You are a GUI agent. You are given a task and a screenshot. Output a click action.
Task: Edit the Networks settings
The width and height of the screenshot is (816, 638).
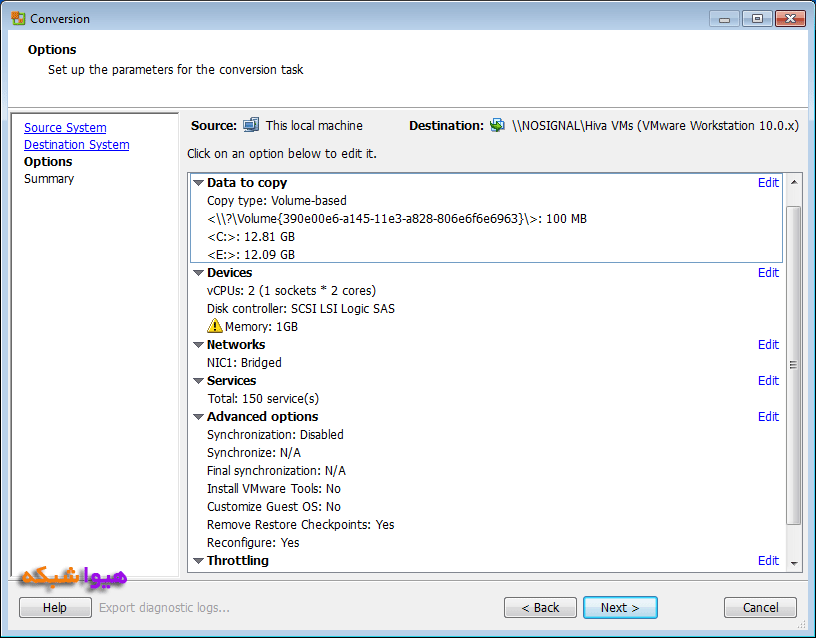click(x=768, y=344)
